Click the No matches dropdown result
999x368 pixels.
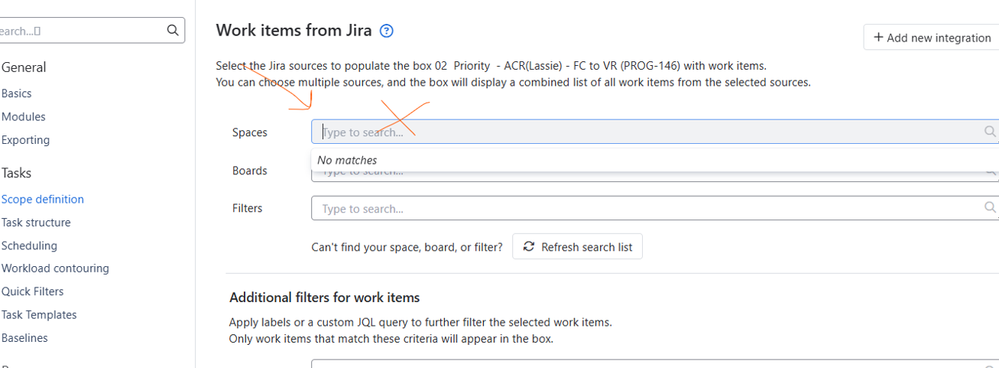[347, 160]
